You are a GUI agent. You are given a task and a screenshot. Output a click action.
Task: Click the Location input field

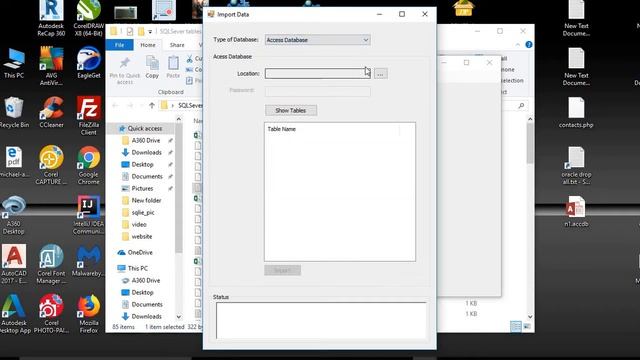pyautogui.click(x=318, y=73)
